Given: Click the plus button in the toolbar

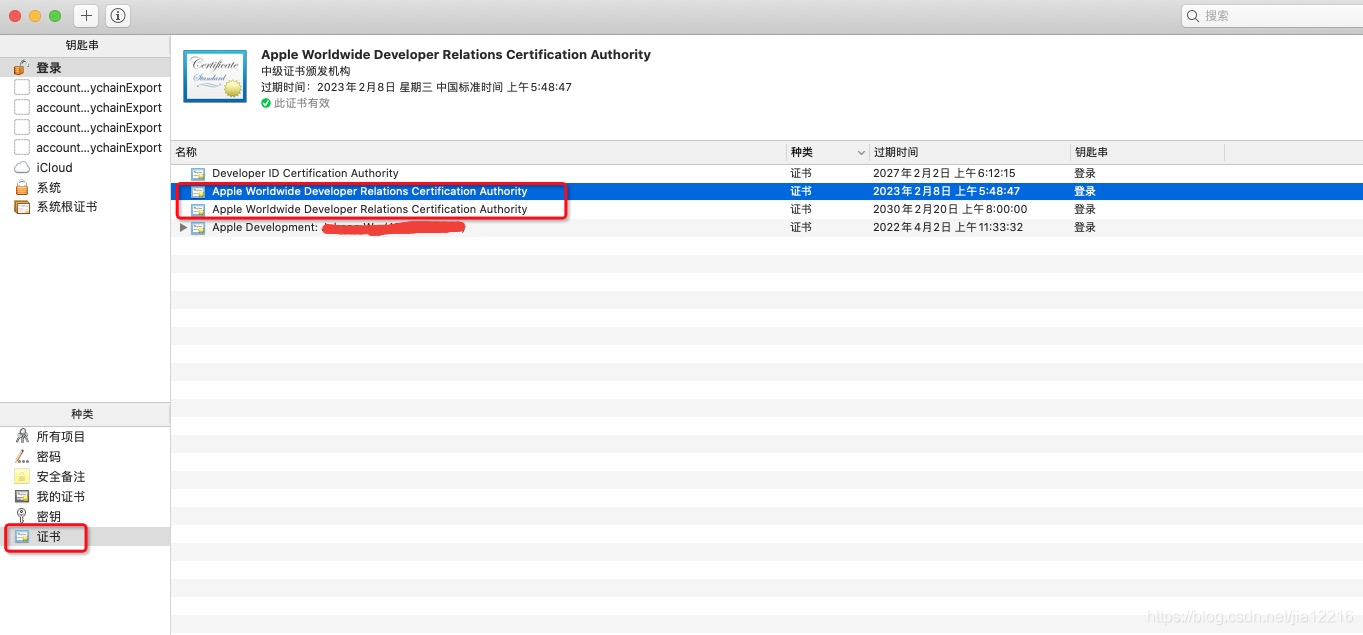Looking at the screenshot, I should click(86, 16).
